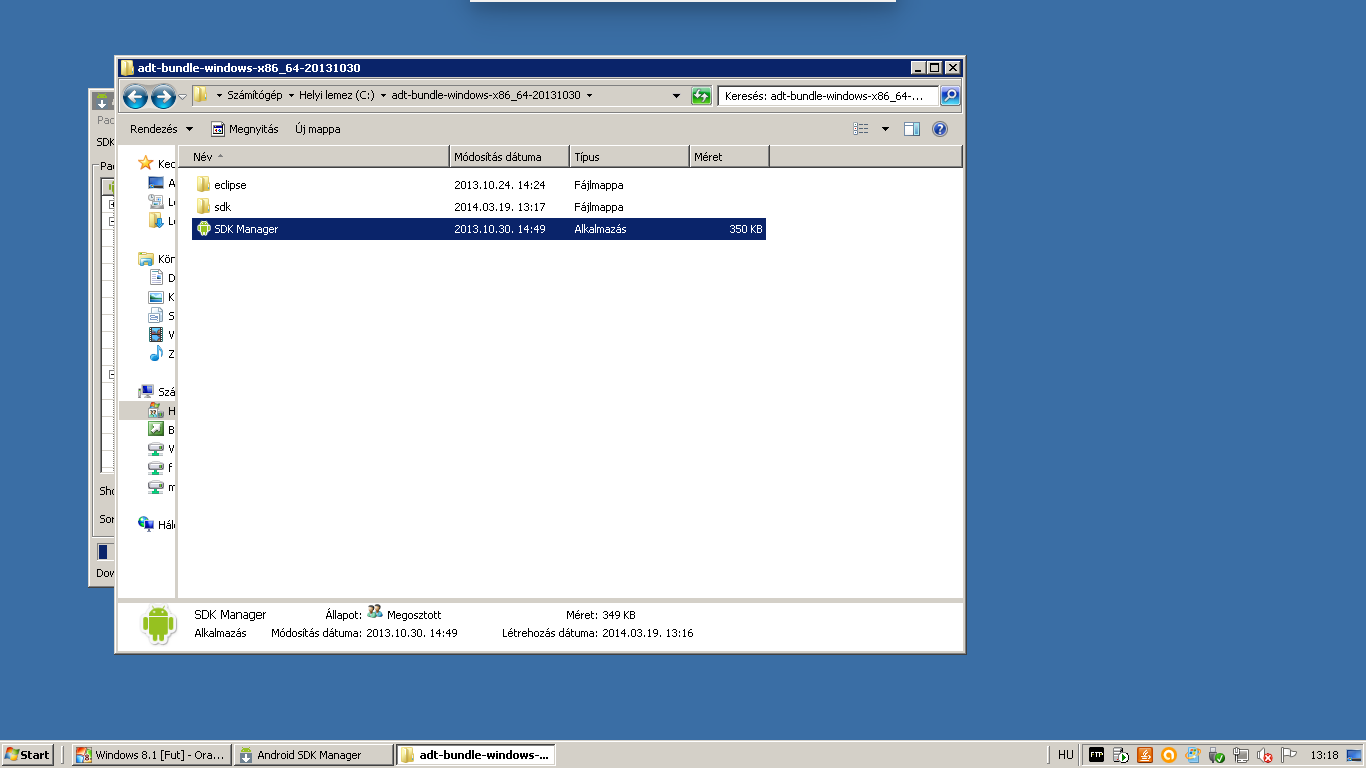Expand the view options dropdown arrow
The height and width of the screenshot is (768, 1366).
[885, 129]
